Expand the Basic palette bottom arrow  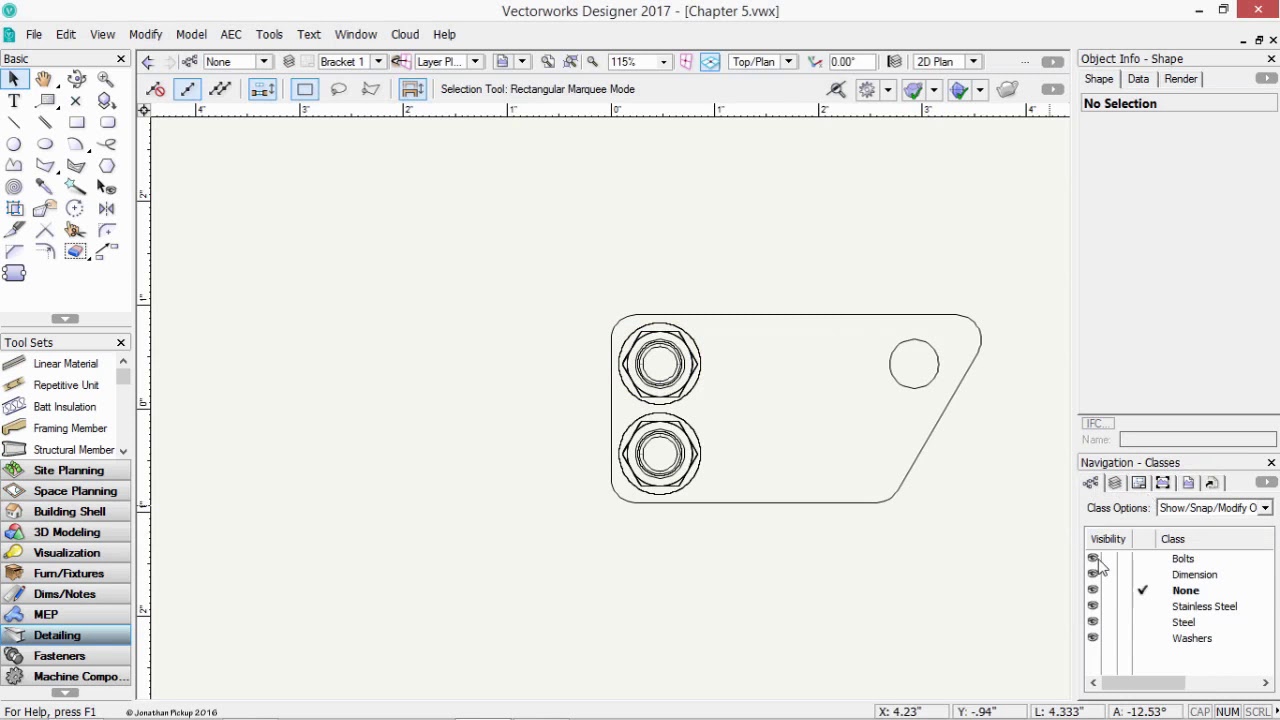coord(65,319)
